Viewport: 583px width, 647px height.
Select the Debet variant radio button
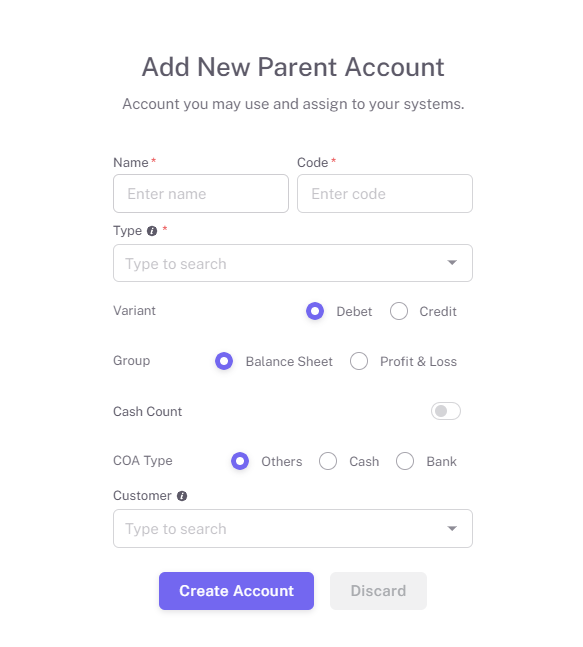tap(315, 311)
